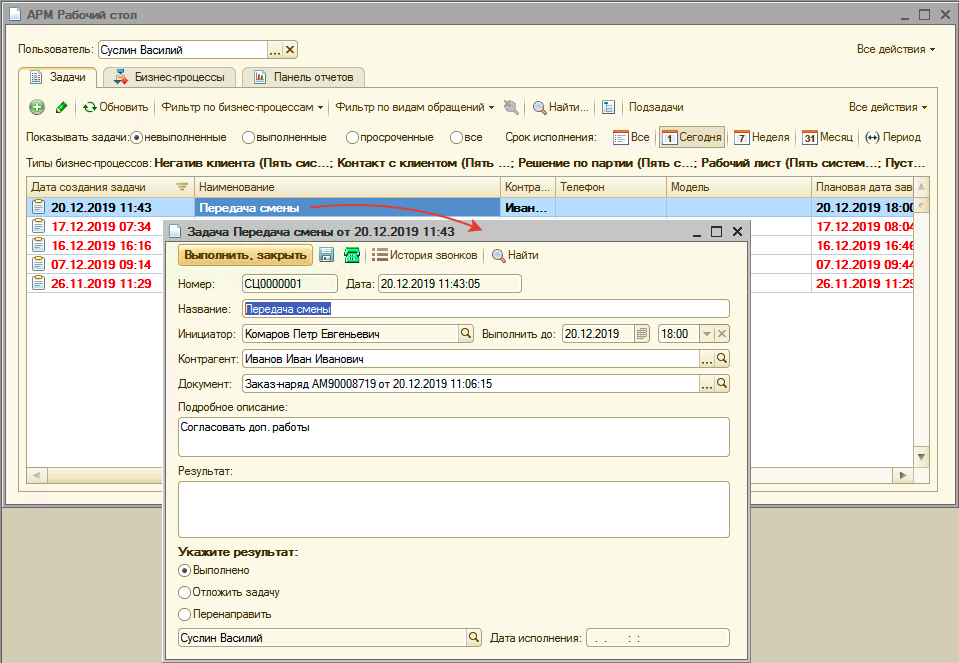
Task: Open the calendar picker next to Выполнить до
Action: [x=642, y=334]
